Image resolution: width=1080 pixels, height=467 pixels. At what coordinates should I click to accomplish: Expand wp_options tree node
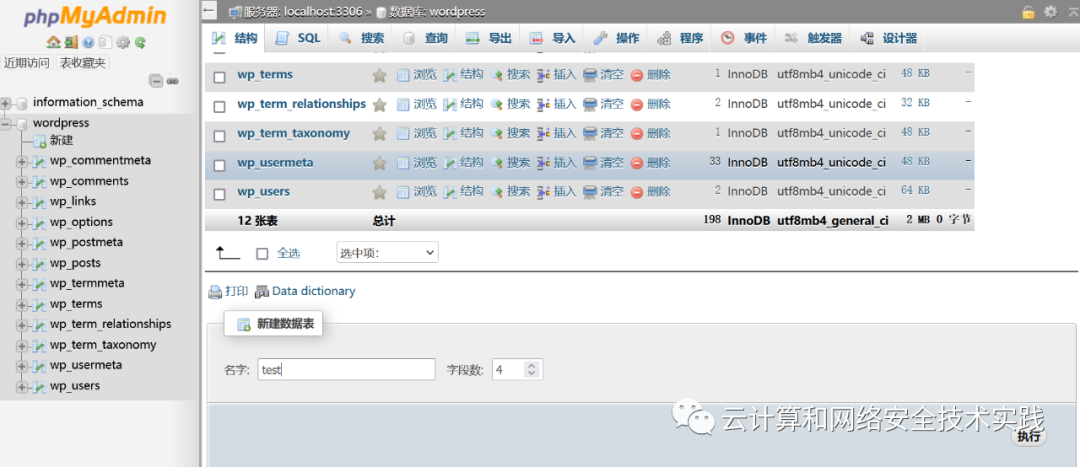(x=22, y=223)
